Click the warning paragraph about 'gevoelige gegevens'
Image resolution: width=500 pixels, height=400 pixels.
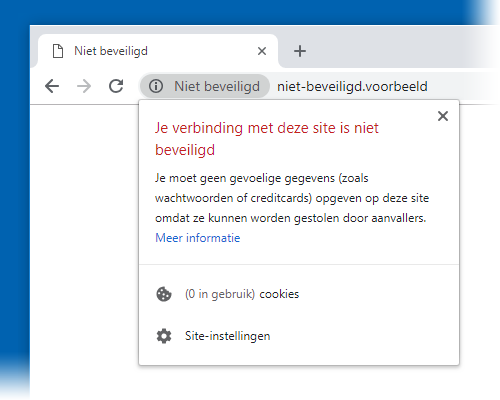coord(292,198)
